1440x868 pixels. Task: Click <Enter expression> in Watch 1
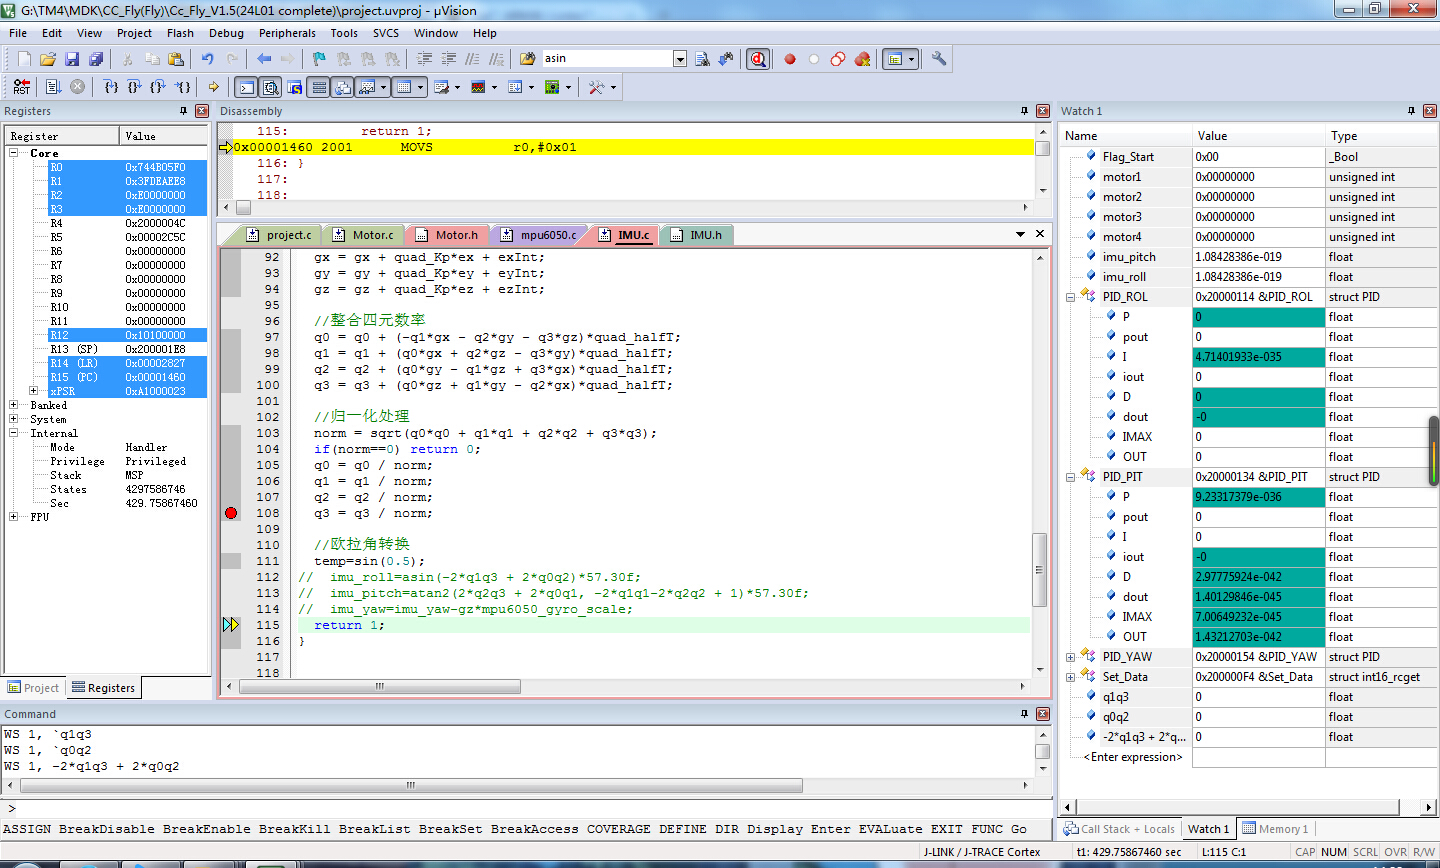1133,757
